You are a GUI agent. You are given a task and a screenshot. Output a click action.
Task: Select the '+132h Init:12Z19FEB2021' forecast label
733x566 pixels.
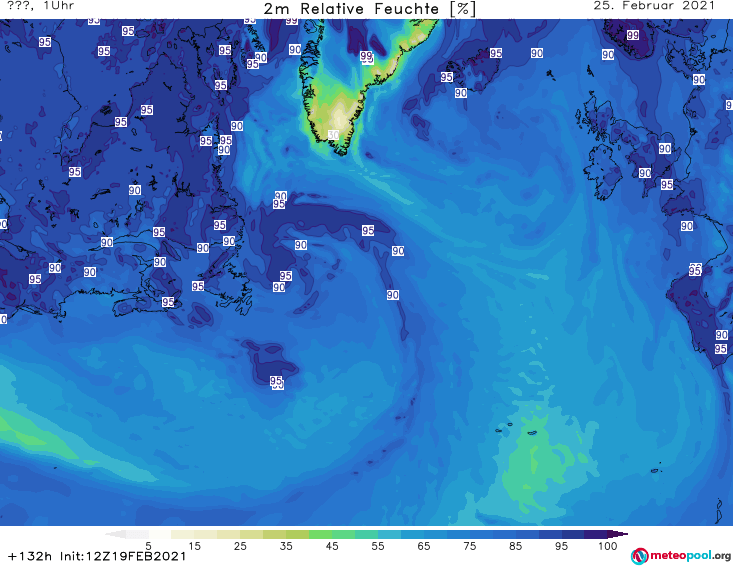(x=97, y=556)
